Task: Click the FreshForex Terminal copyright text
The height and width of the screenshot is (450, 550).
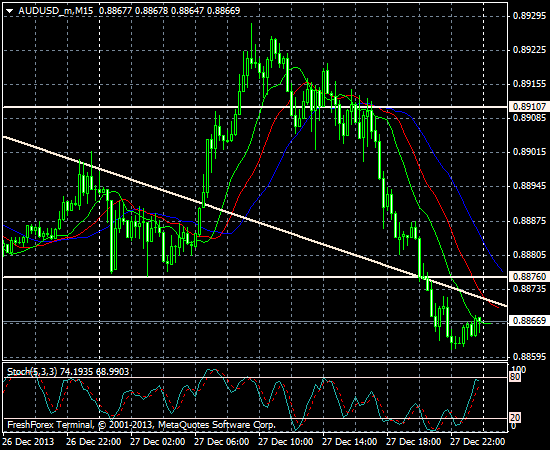Action: click(141, 425)
